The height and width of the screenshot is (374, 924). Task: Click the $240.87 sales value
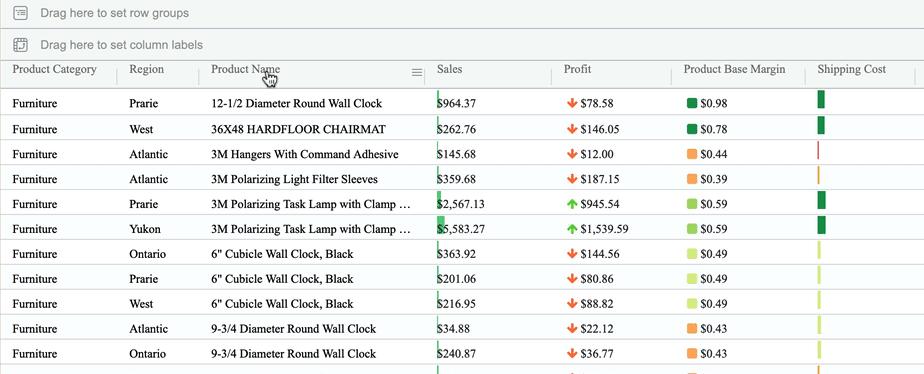[457, 354]
